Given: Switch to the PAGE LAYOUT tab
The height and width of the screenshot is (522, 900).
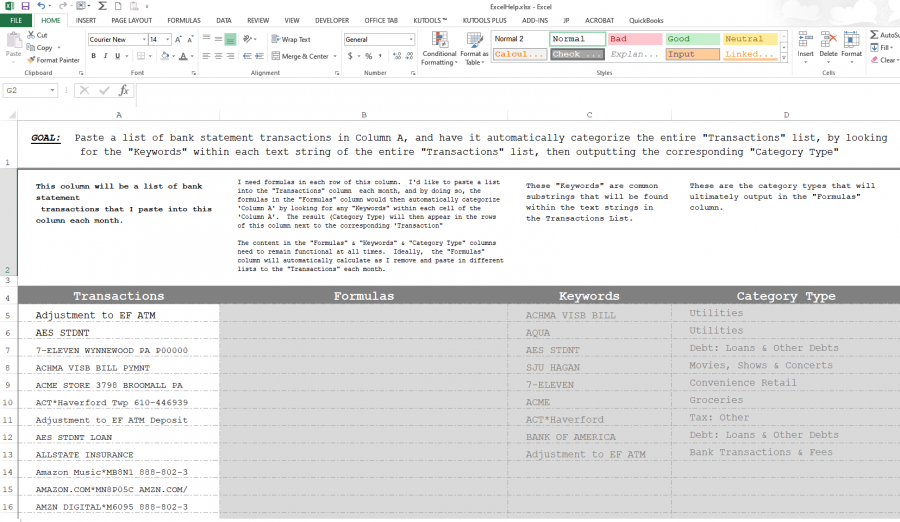Looking at the screenshot, I should 131,20.
